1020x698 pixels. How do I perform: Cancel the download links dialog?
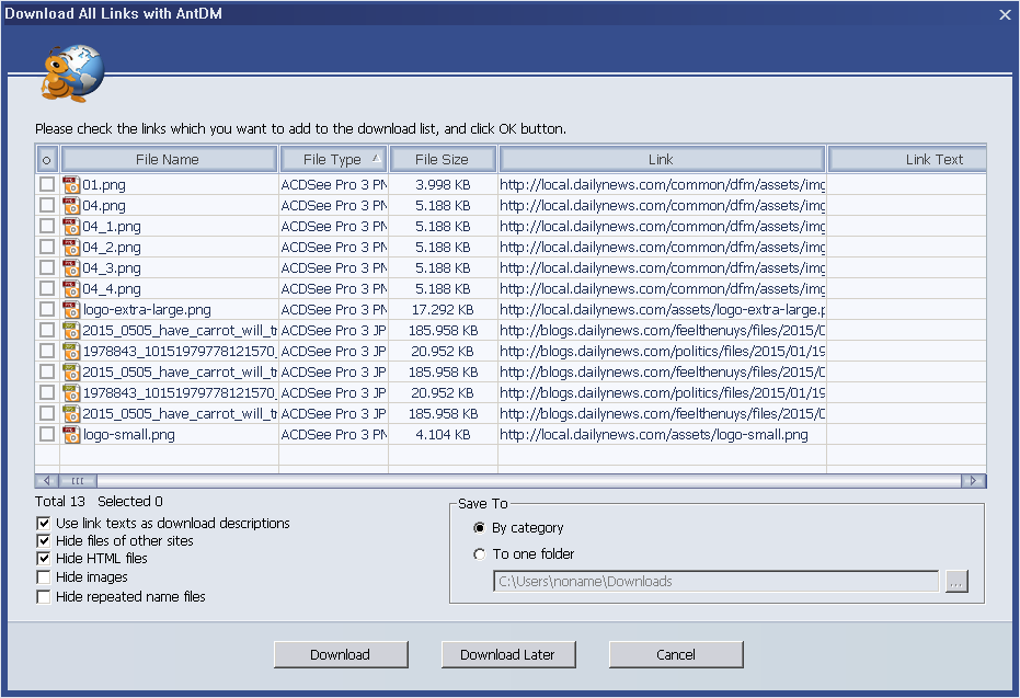tap(676, 654)
